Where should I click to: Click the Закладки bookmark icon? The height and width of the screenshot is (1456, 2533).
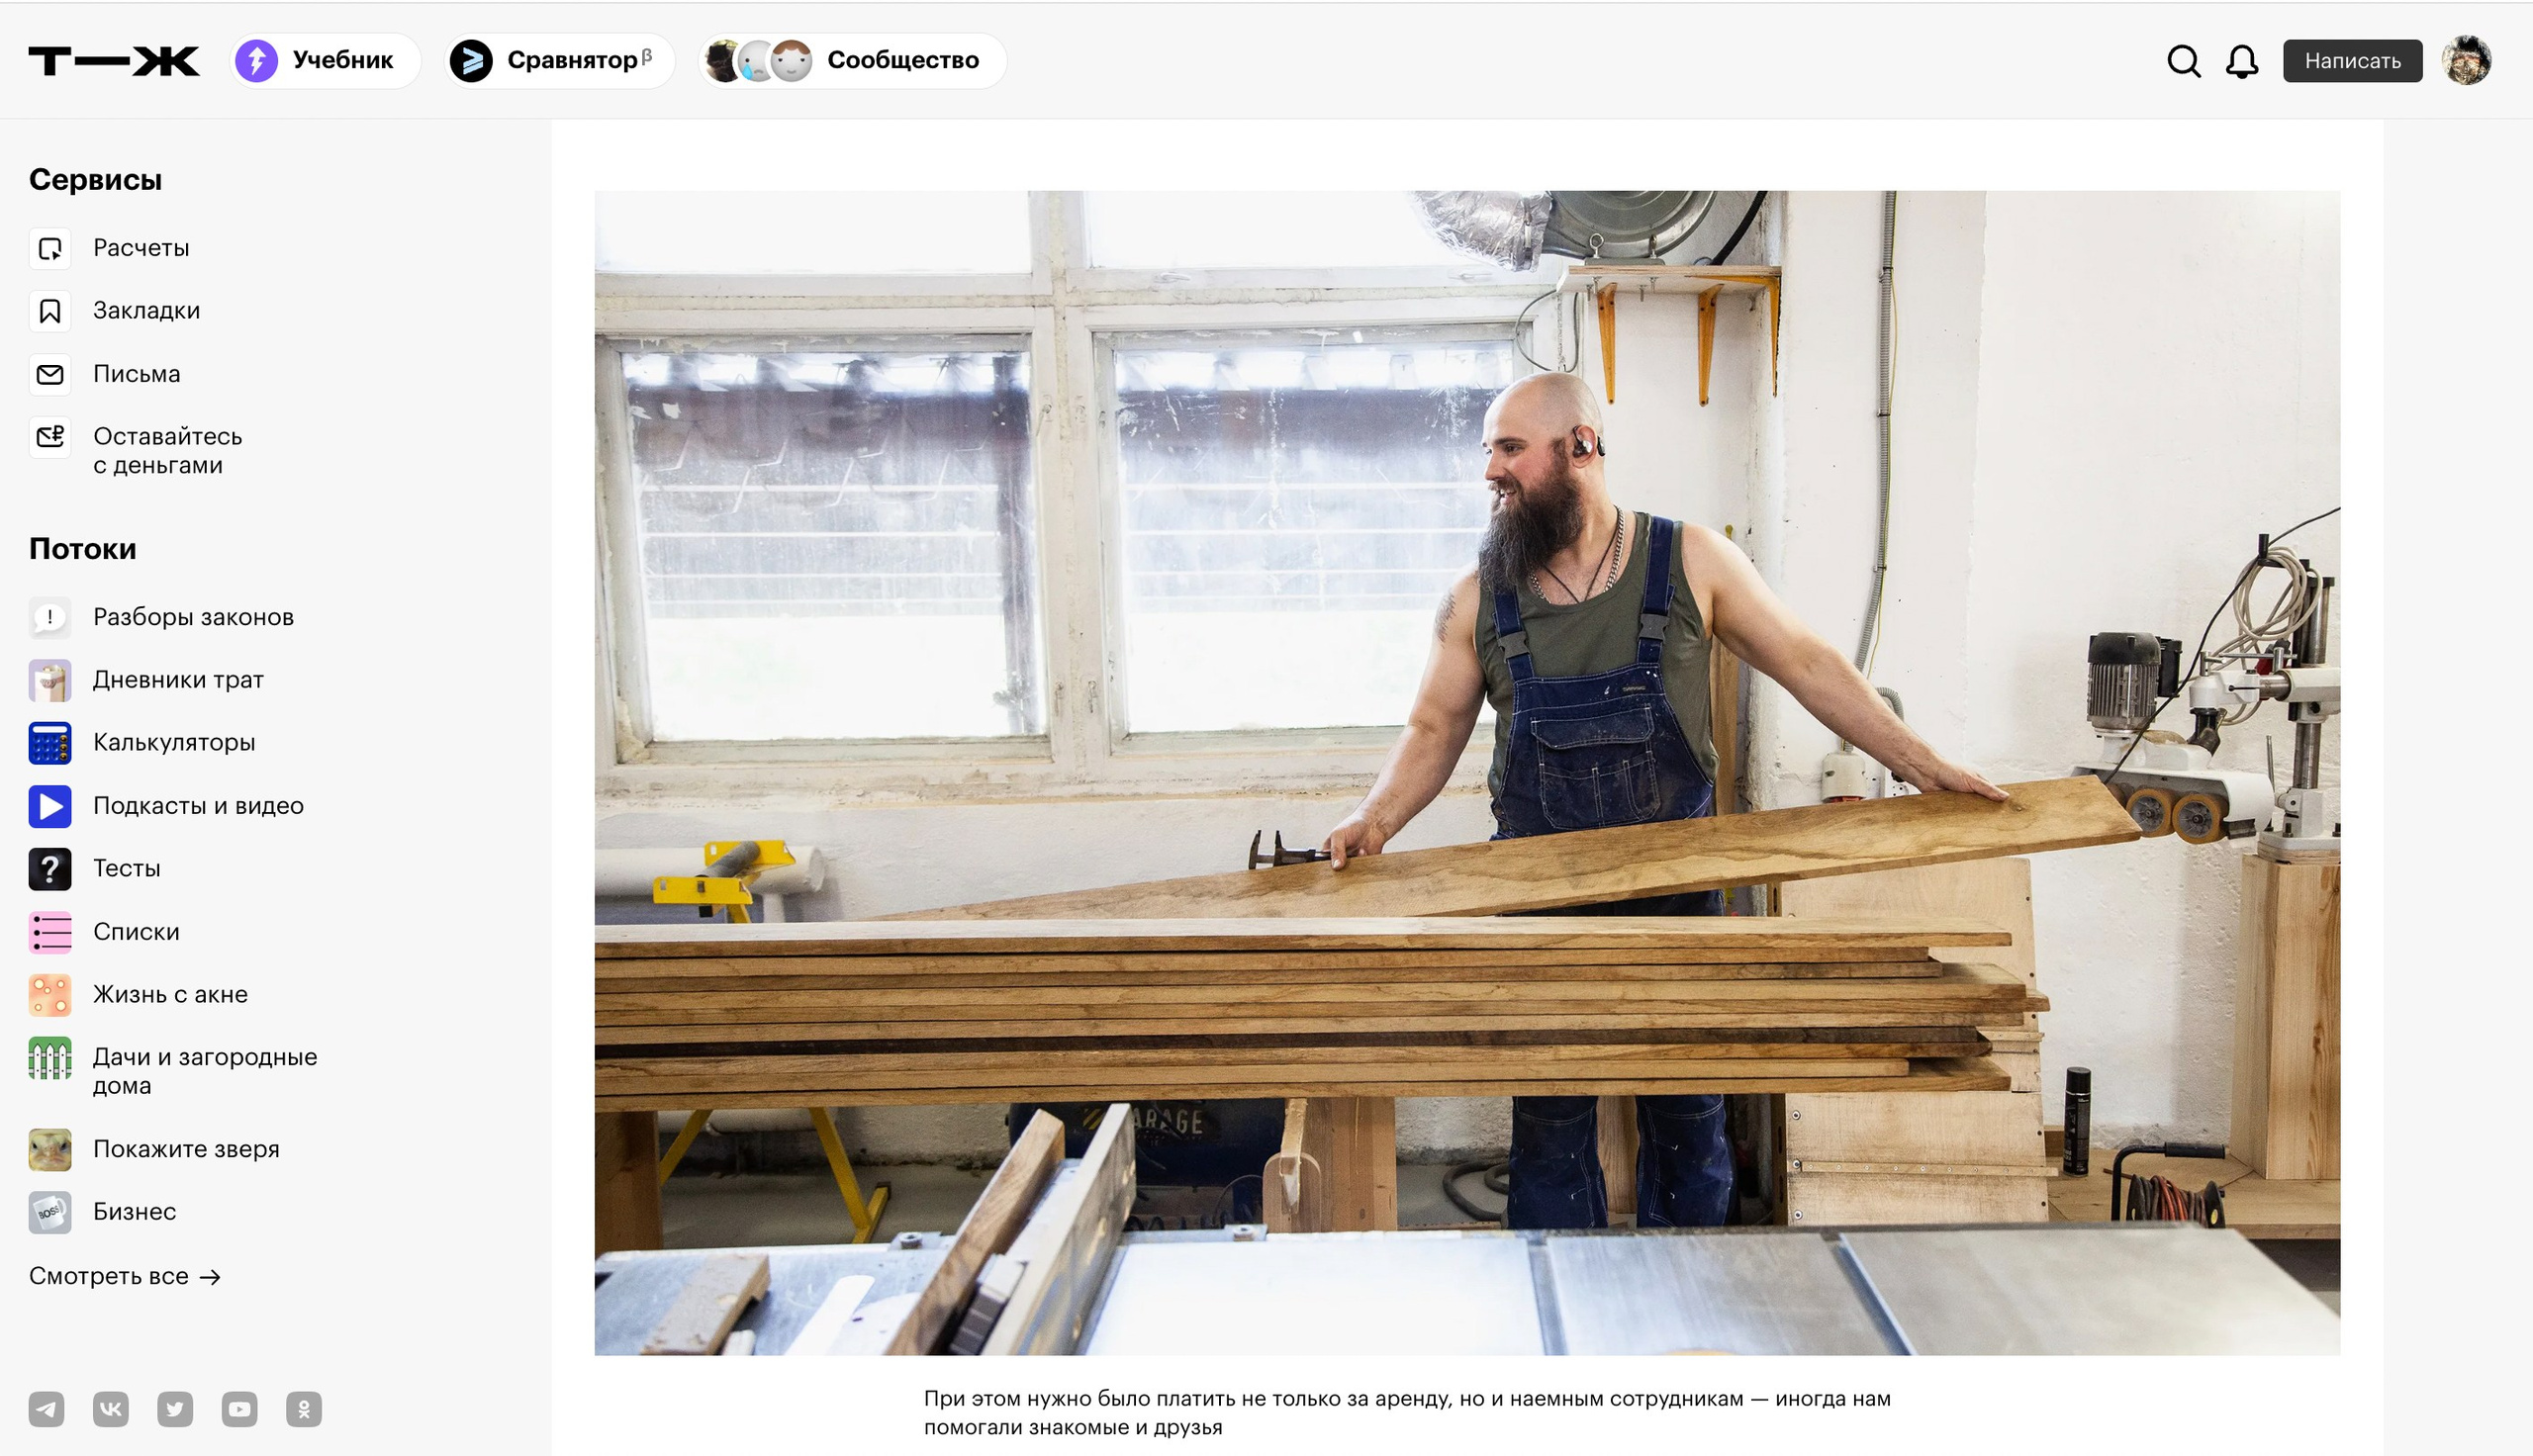50,311
